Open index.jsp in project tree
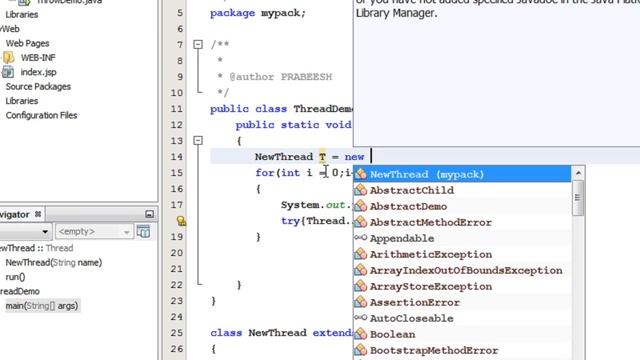The height and width of the screenshot is (360, 640). point(38,72)
